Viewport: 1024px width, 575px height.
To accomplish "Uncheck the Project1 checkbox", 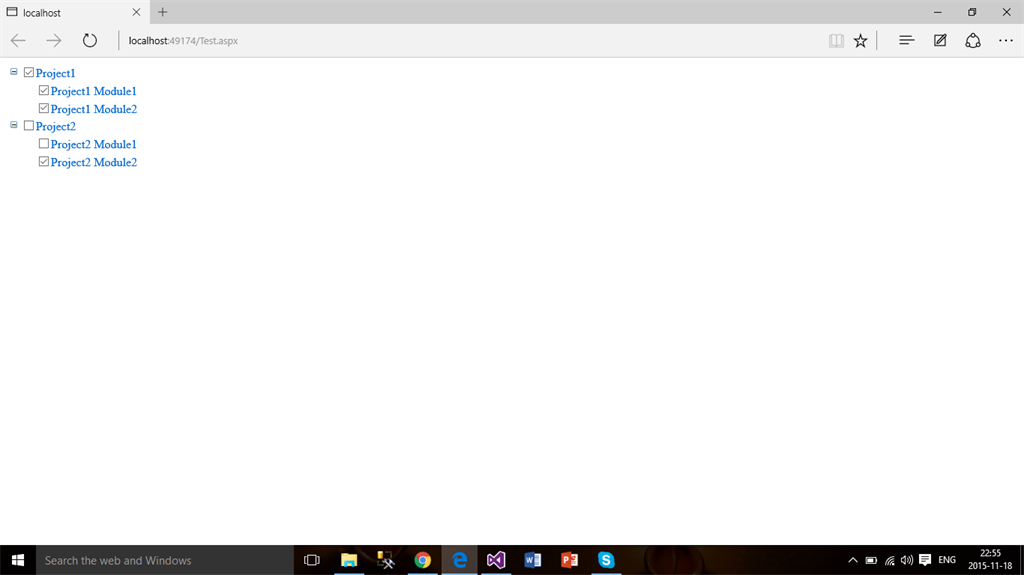I will (29, 72).
